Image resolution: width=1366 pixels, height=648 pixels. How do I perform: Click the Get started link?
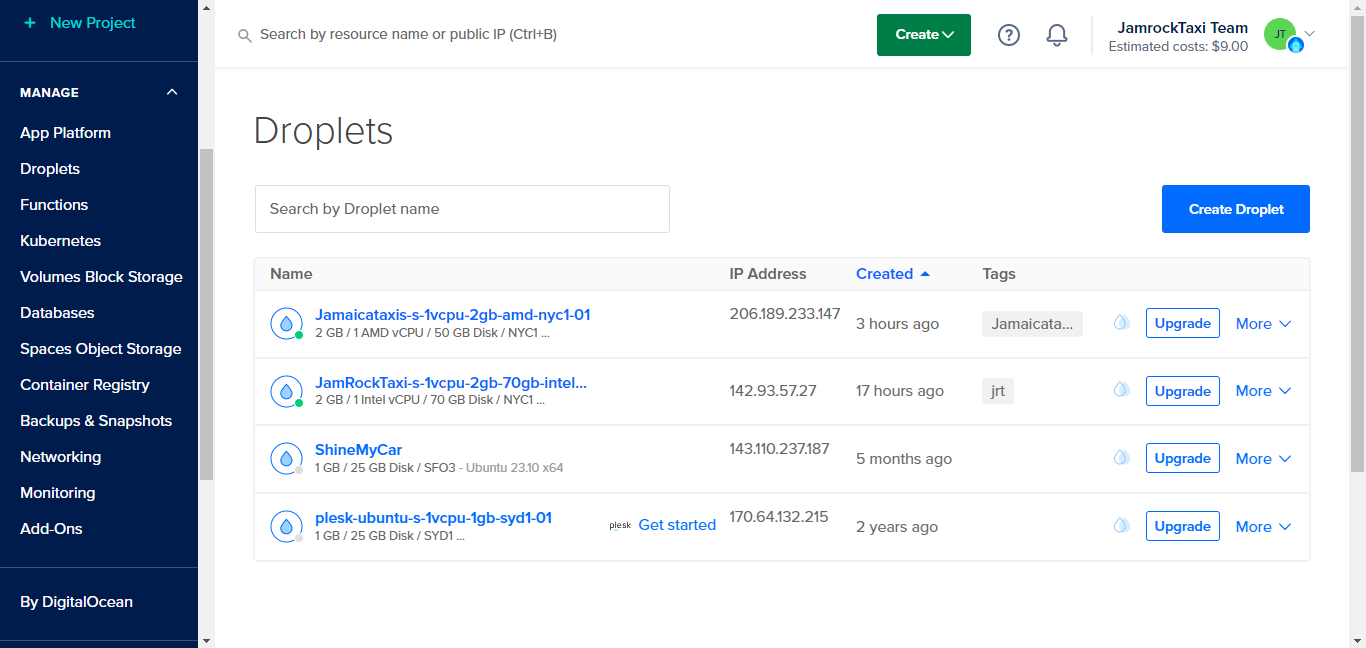[x=677, y=525]
